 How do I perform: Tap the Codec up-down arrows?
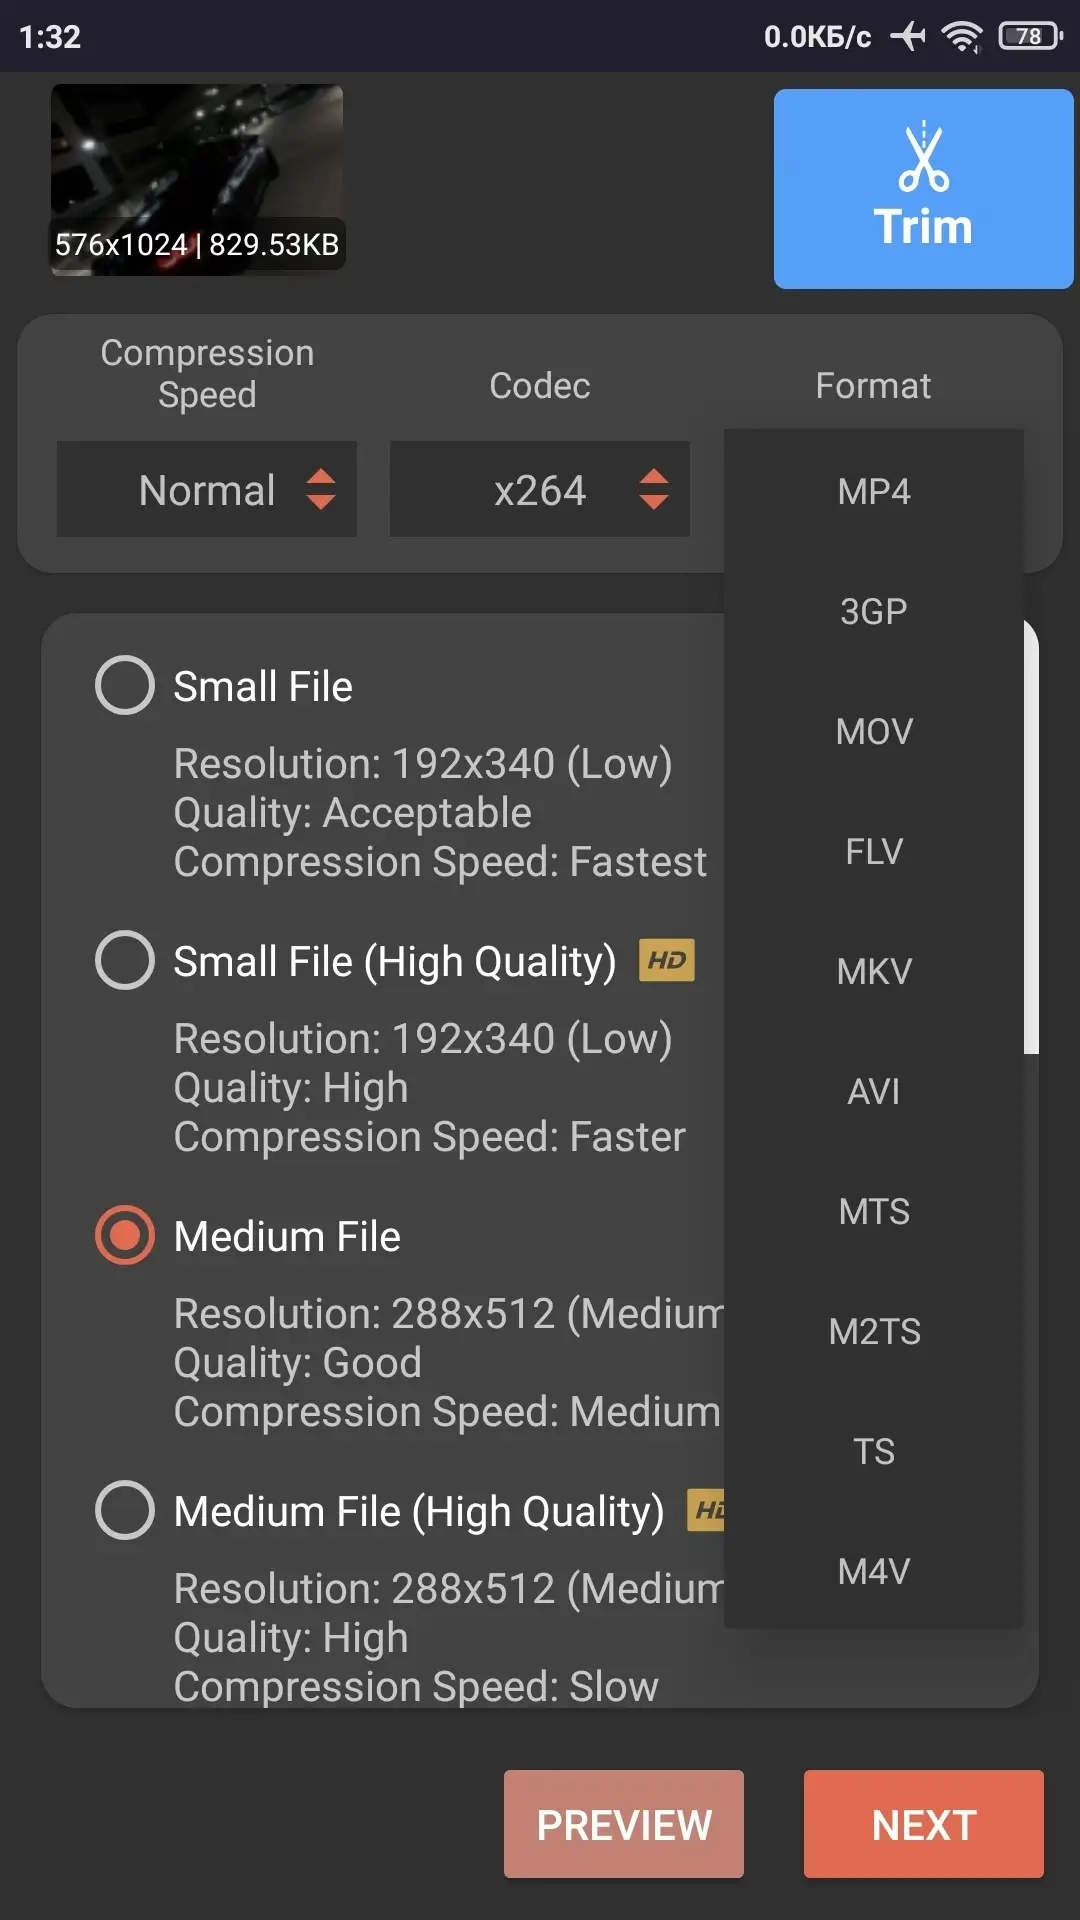pyautogui.click(x=654, y=489)
